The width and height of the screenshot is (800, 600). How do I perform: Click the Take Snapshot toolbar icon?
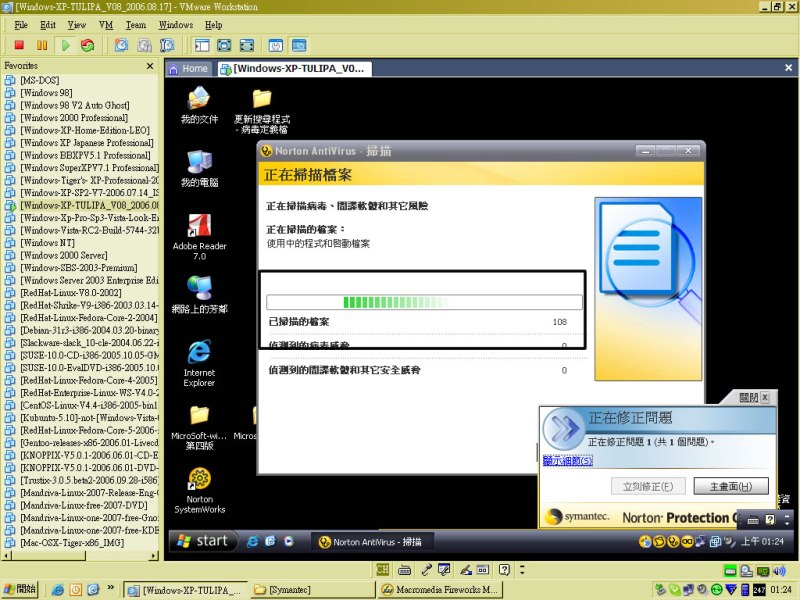click(121, 45)
